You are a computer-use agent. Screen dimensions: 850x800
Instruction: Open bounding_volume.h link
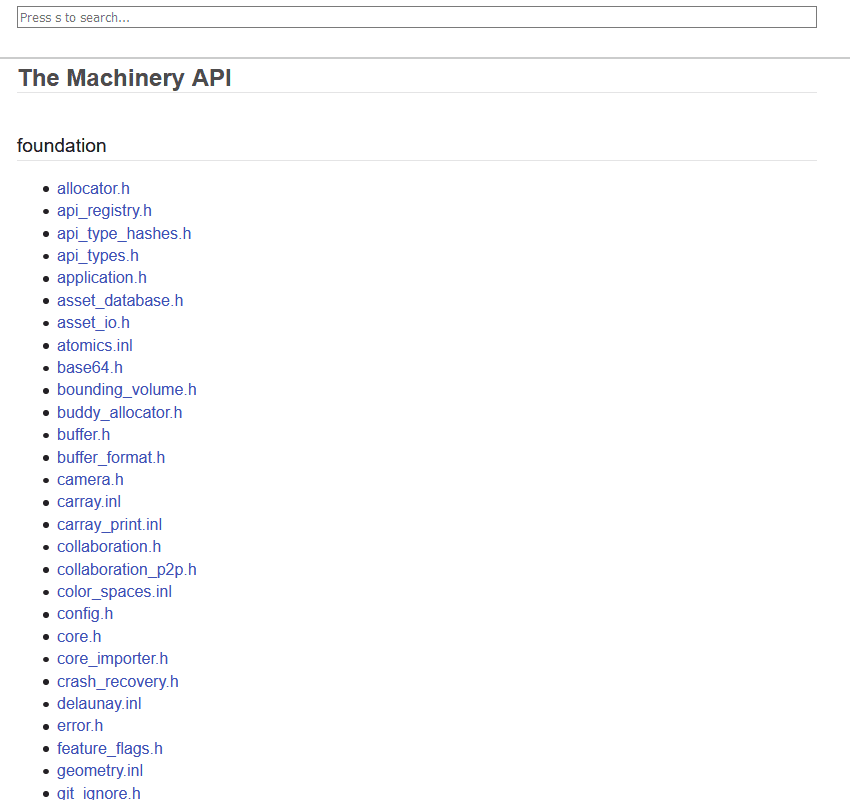tap(127, 390)
